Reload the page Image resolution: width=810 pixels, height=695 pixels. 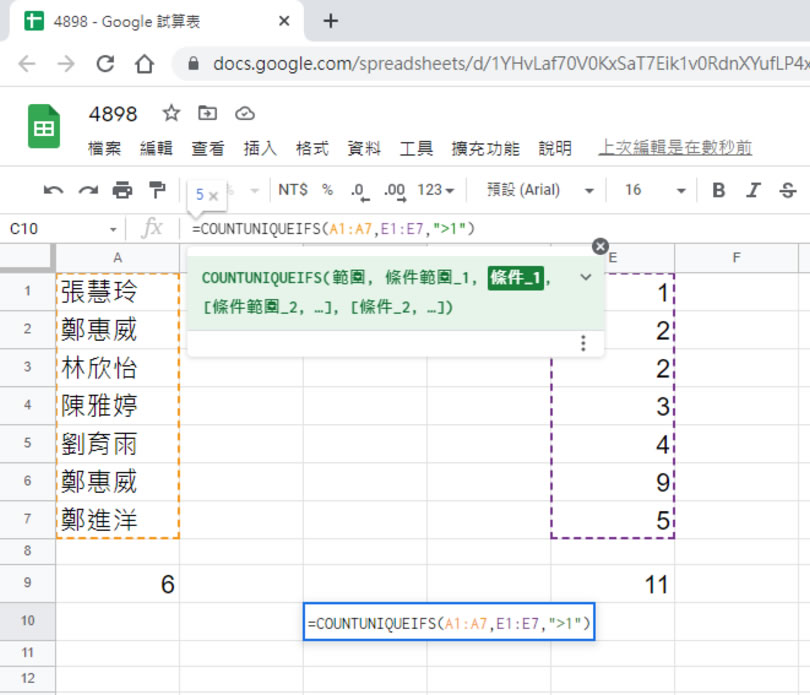(105, 64)
